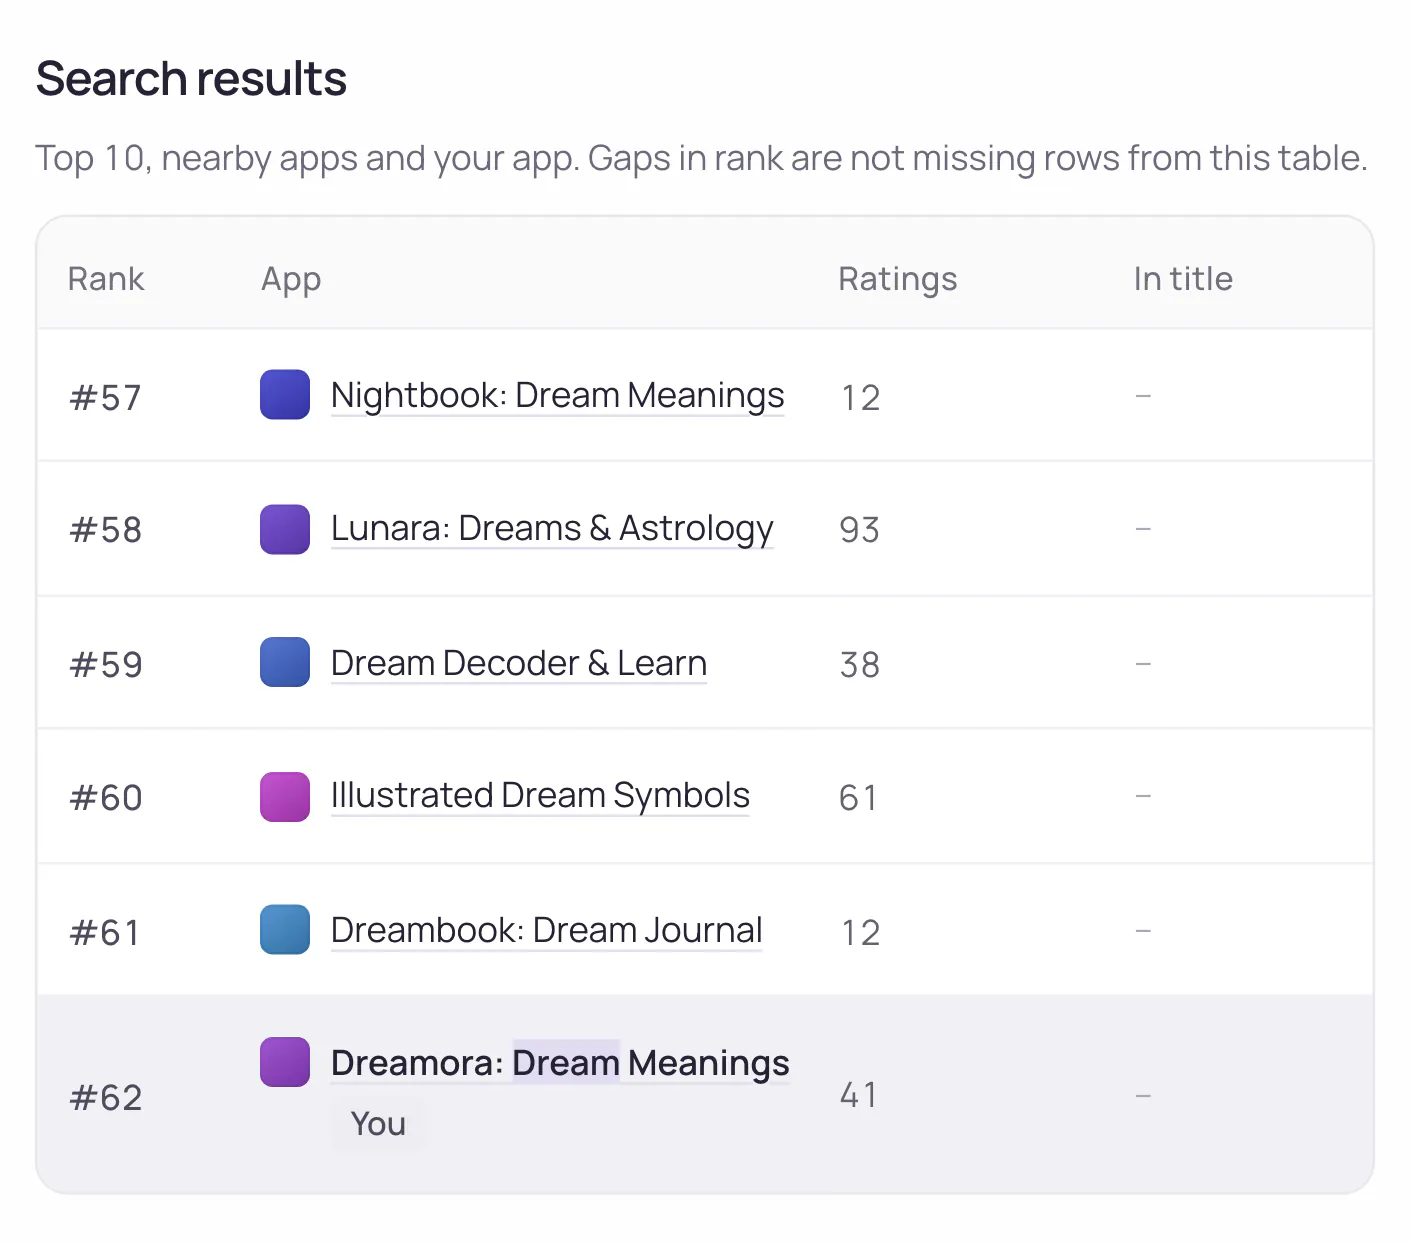Image resolution: width=1410 pixels, height=1243 pixels.
Task: Select rank cell #59
Action: pos(106,665)
